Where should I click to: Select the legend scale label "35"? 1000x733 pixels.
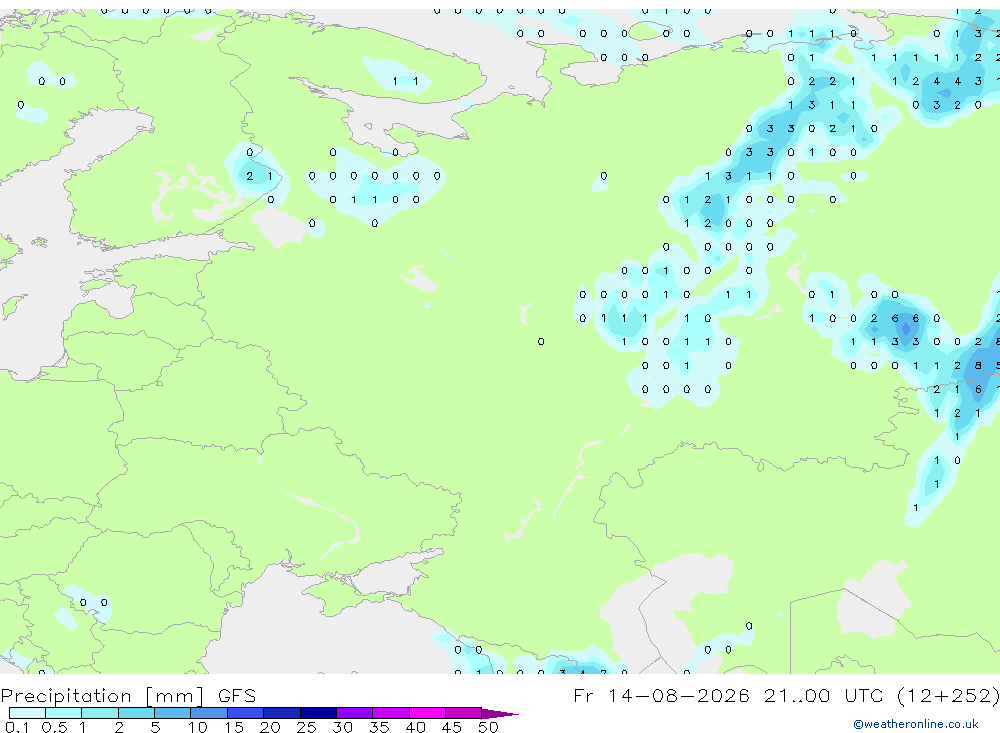click(x=379, y=727)
